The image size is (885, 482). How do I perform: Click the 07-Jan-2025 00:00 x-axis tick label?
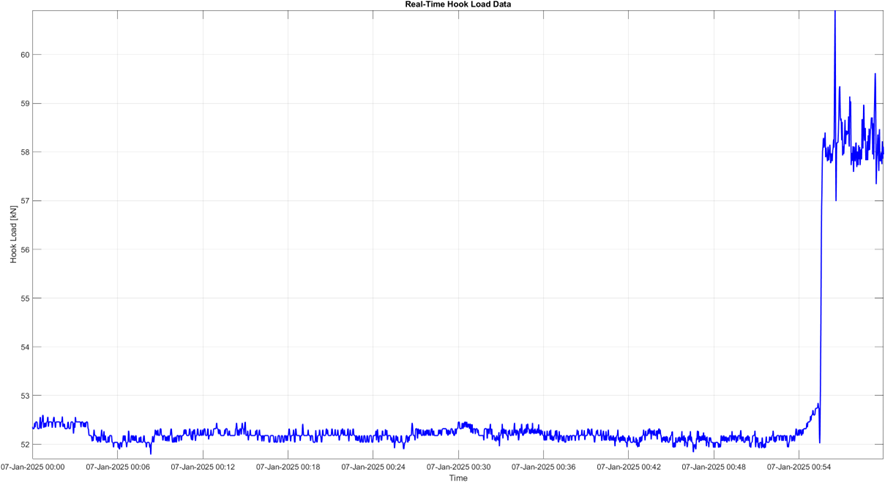(x=33, y=466)
